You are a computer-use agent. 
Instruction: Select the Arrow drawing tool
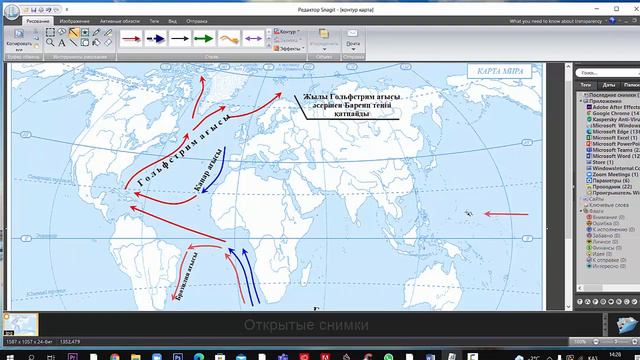pos(73,33)
